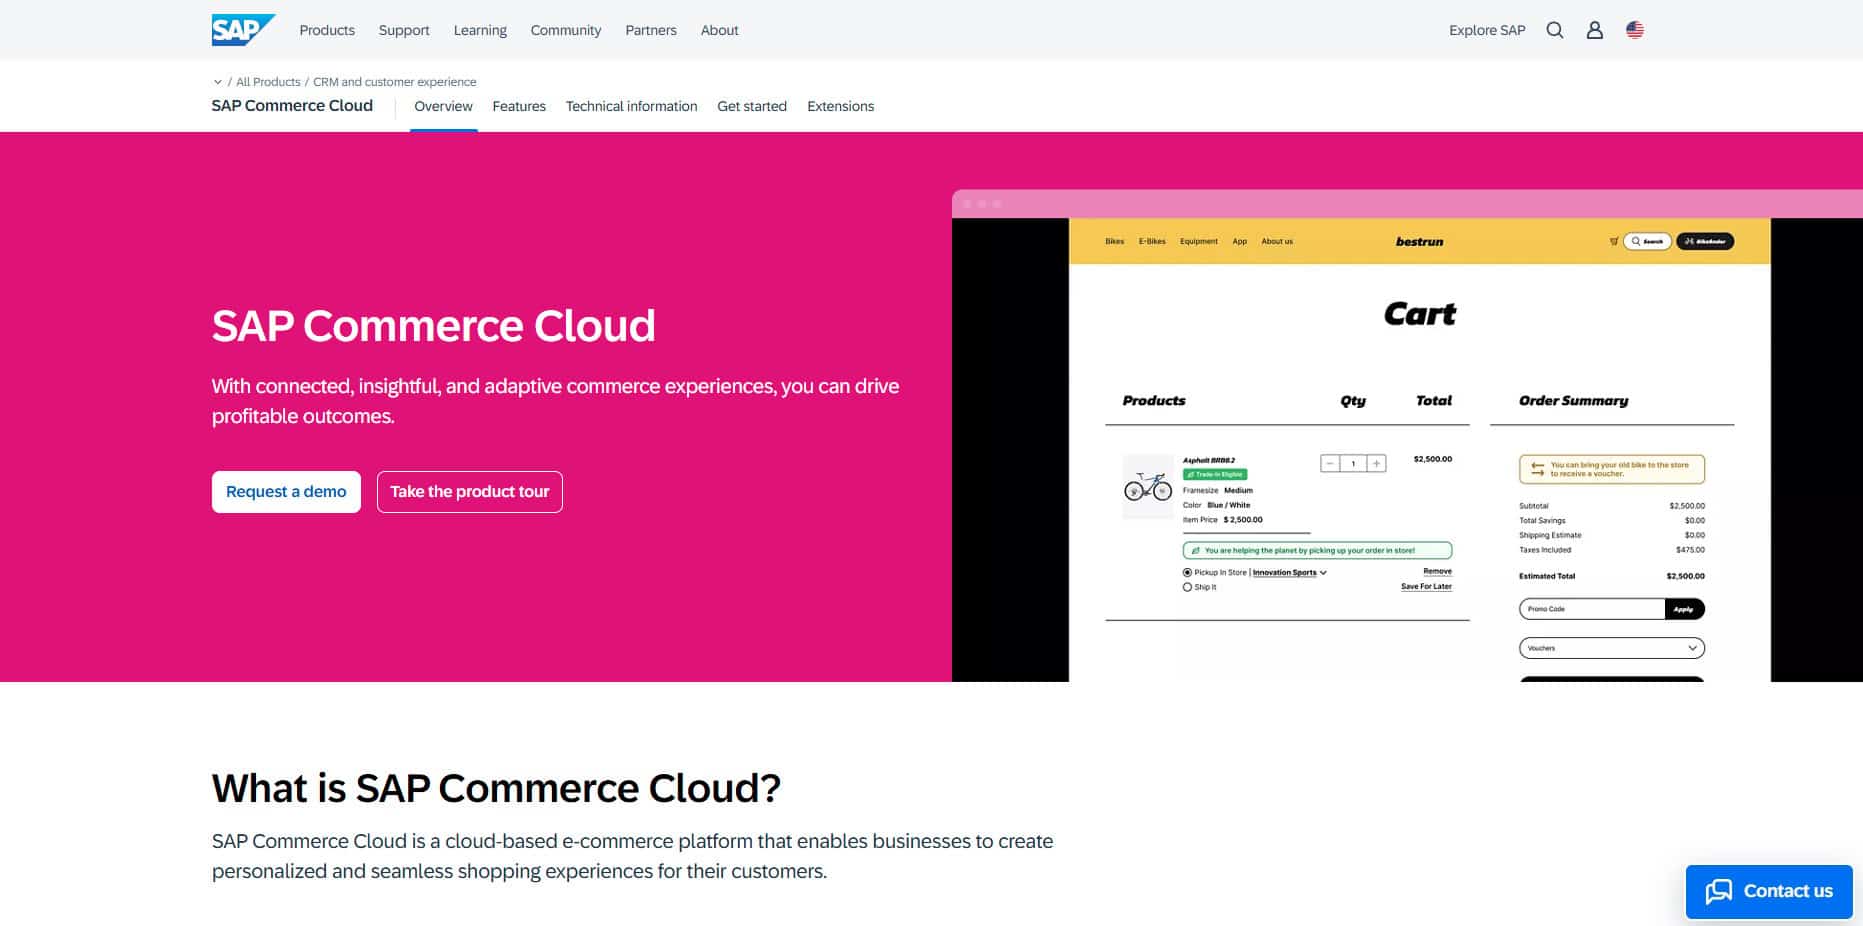
Task: Click Explore SAP link
Action: pos(1487,30)
